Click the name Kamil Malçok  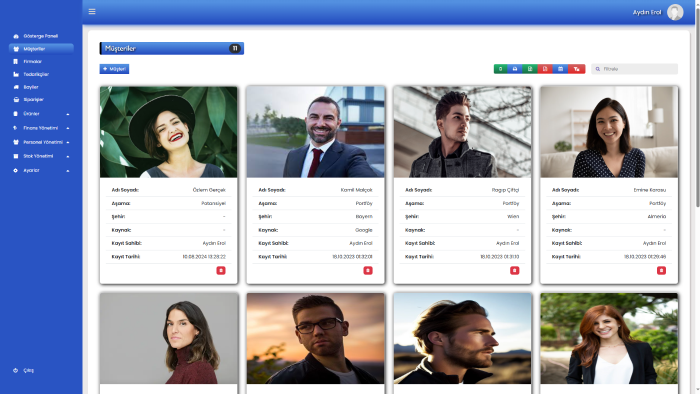(356, 190)
